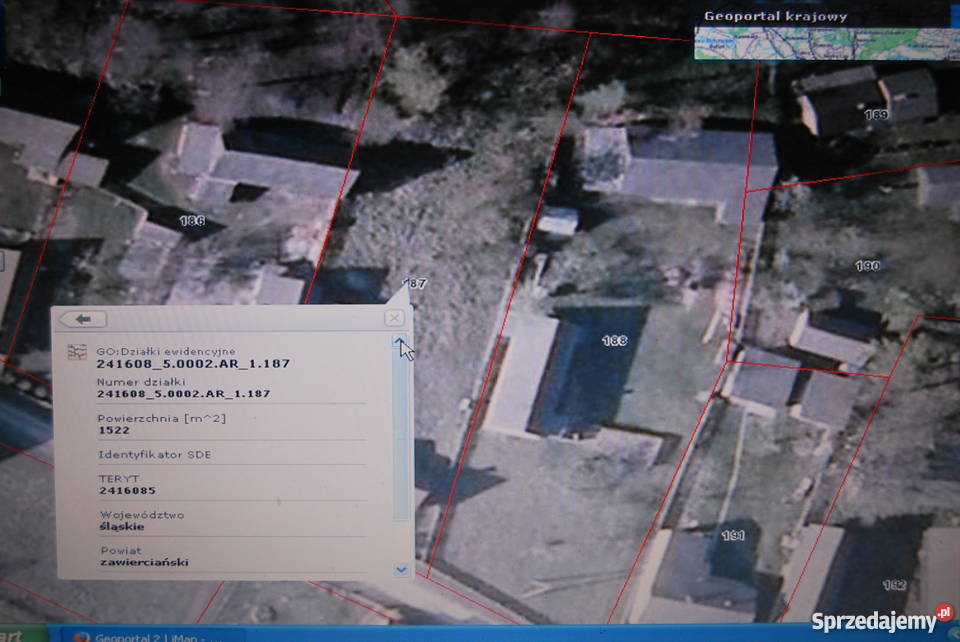Click the Powierzchnia value 1522
The height and width of the screenshot is (642, 960).
[x=115, y=429]
